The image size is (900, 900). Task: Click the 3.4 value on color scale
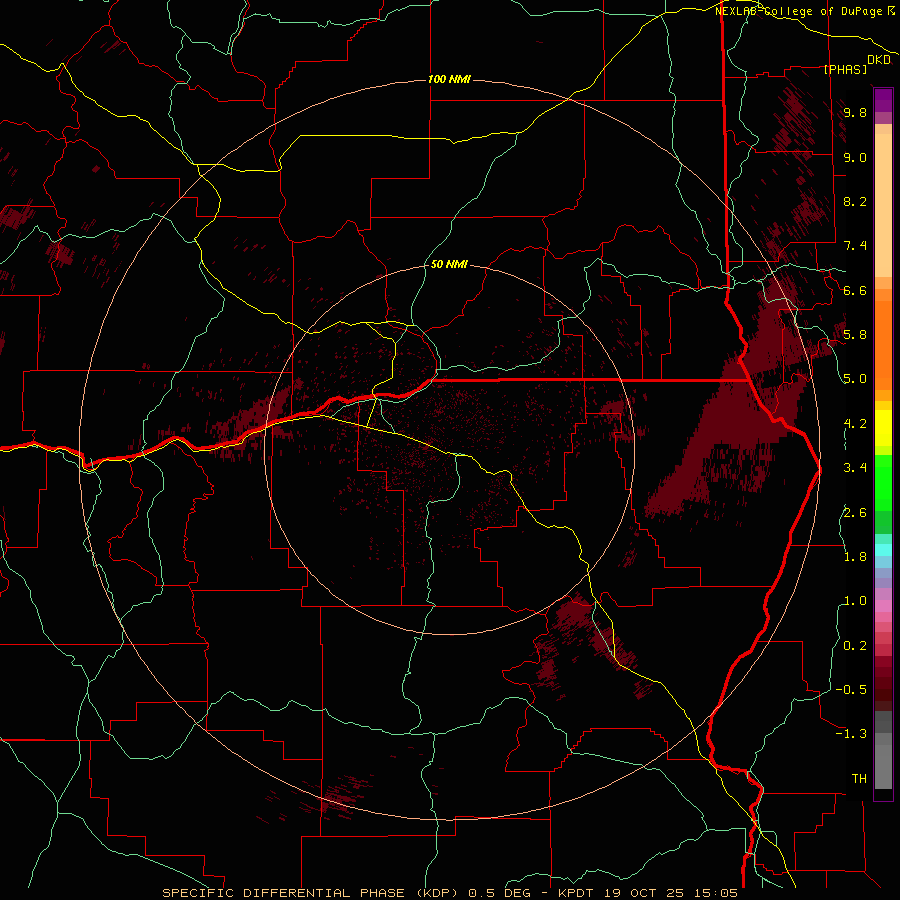tap(855, 467)
